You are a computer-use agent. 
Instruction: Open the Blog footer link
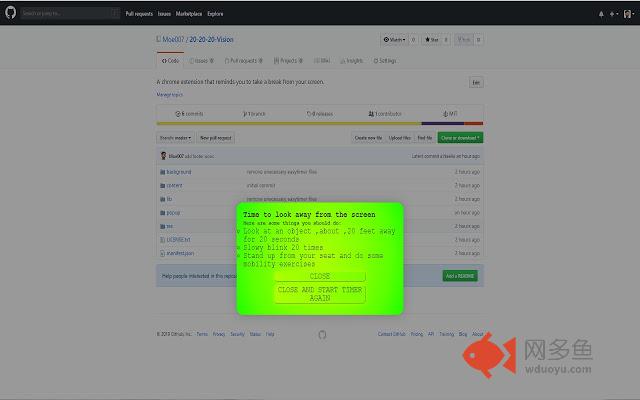click(x=462, y=334)
